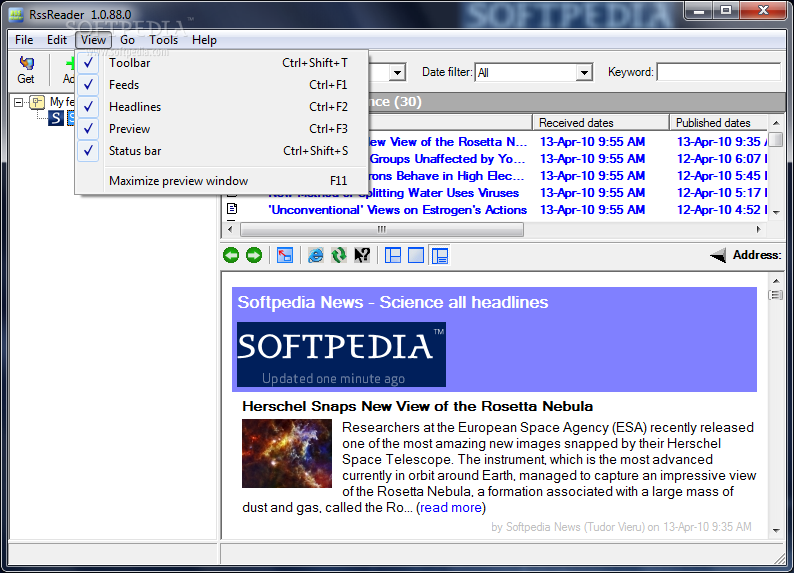
Task: Click published date '12-Apr-10 4:52'
Action: (722, 210)
